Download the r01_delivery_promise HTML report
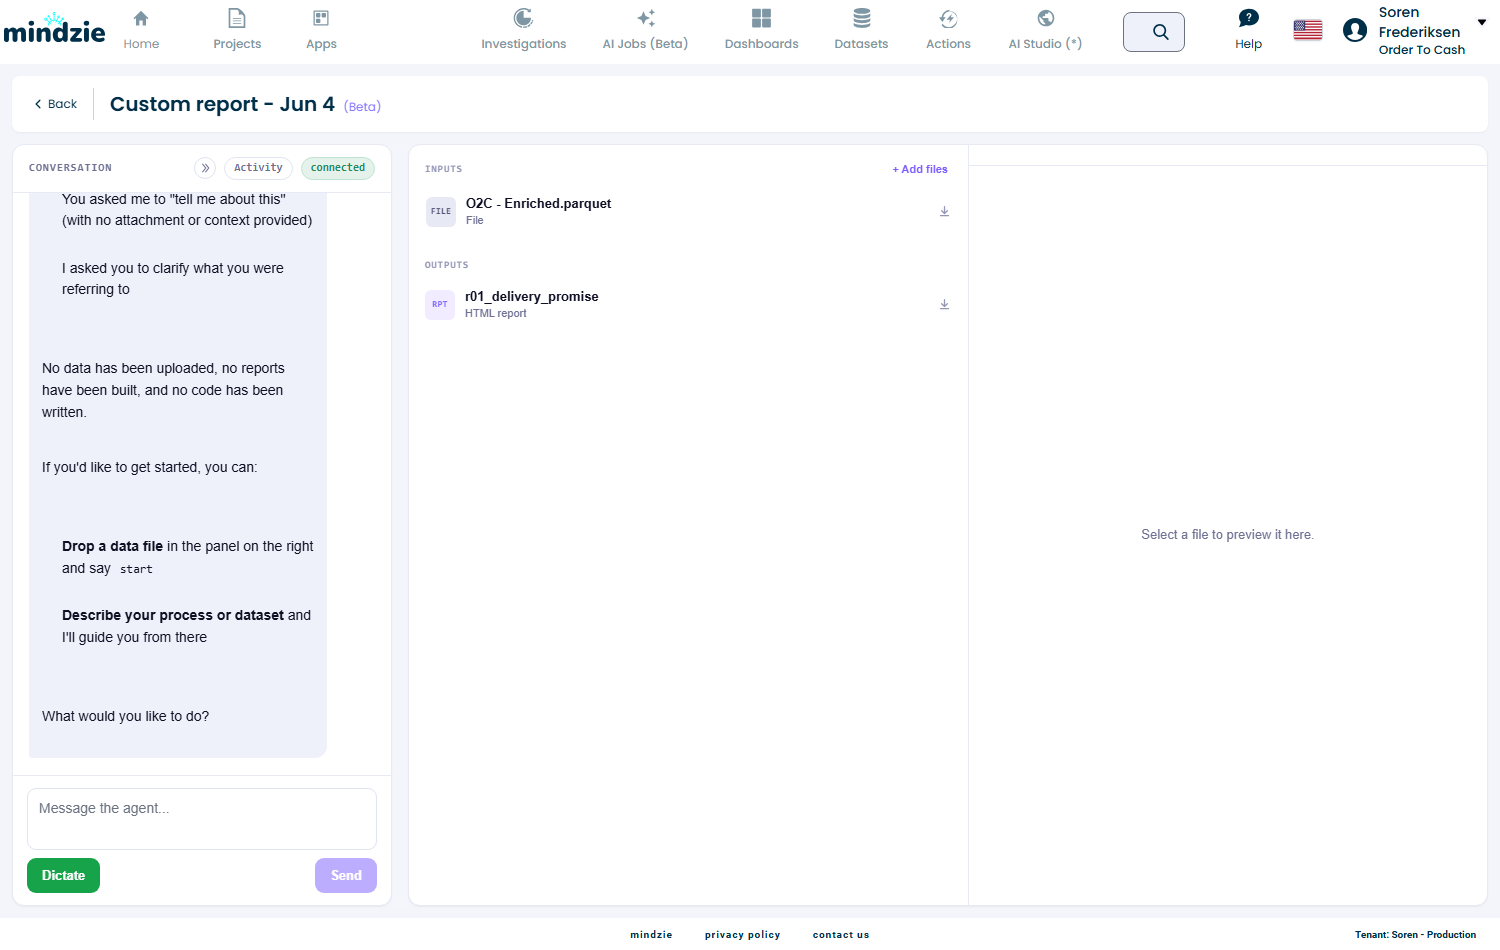The width and height of the screenshot is (1500, 950). pos(944,304)
